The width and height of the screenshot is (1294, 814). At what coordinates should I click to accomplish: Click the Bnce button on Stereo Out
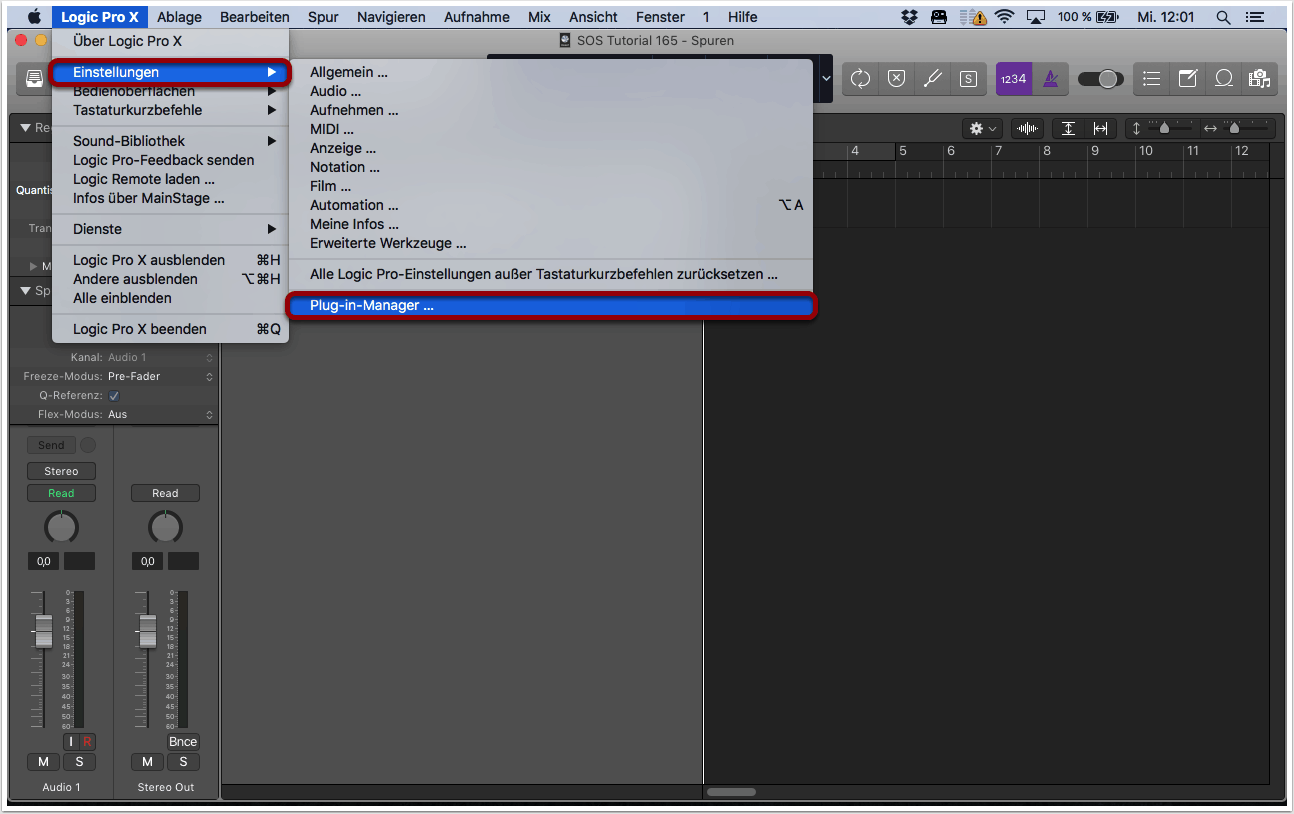tap(183, 742)
